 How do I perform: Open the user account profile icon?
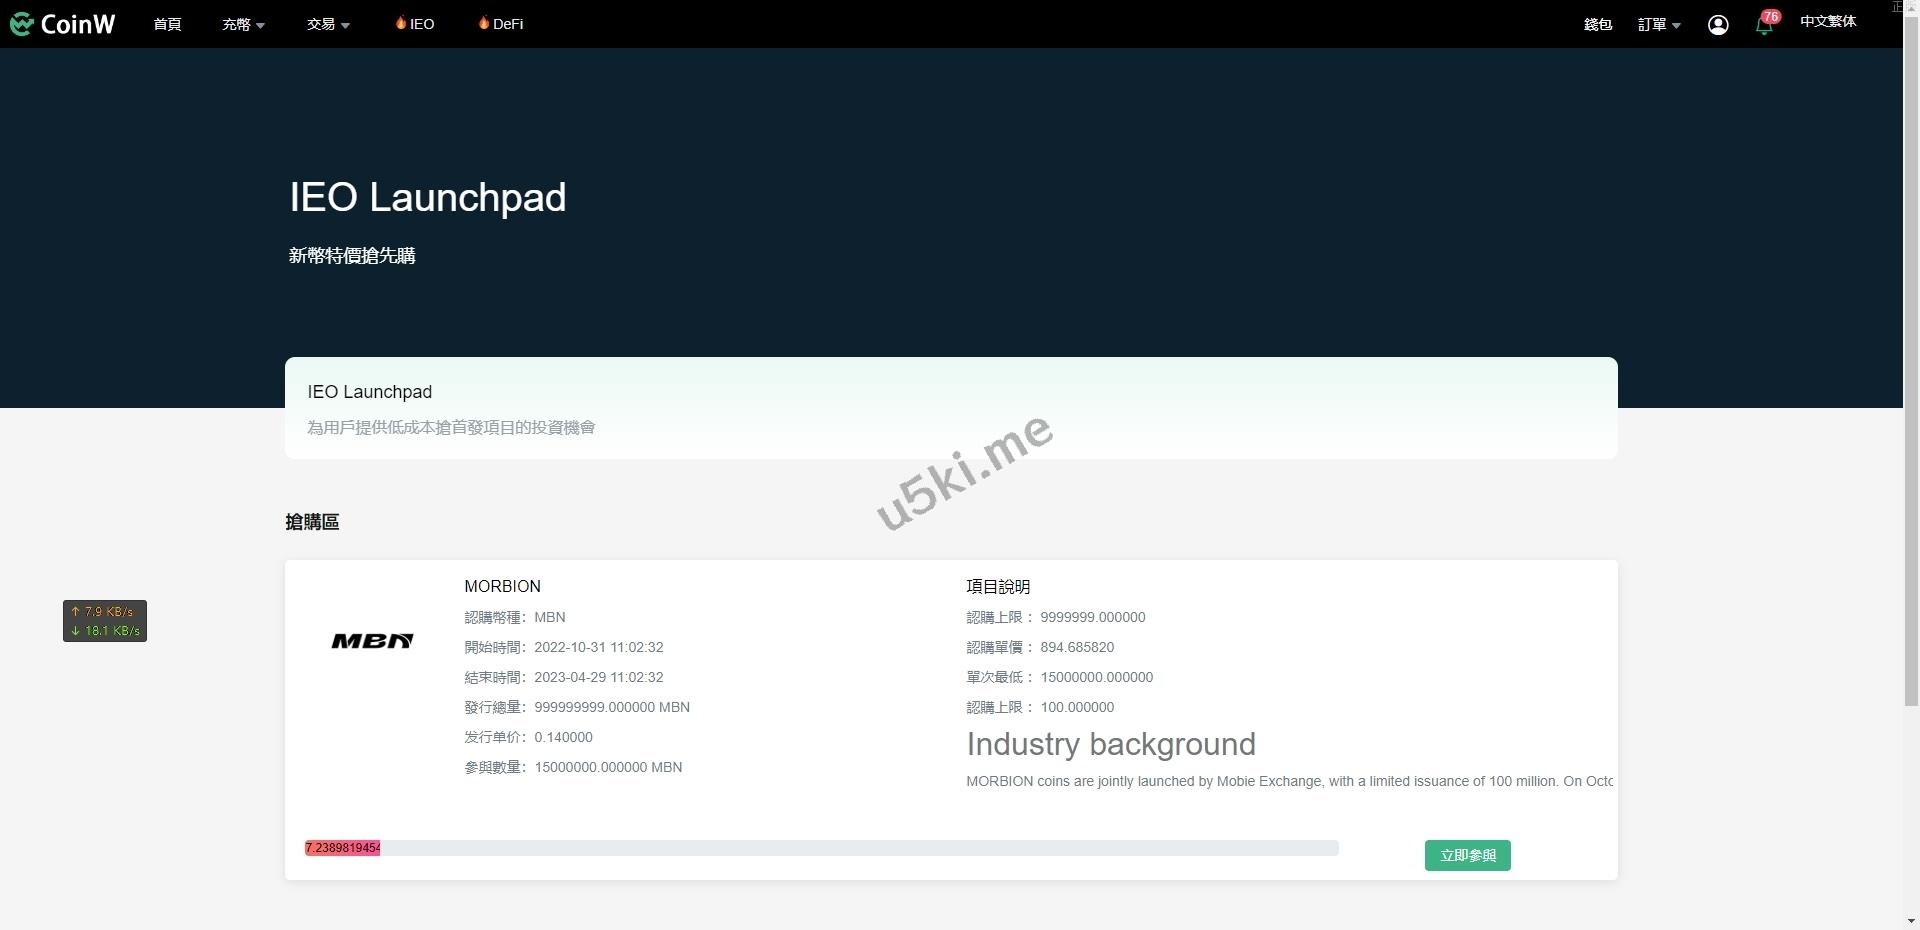[x=1717, y=25]
